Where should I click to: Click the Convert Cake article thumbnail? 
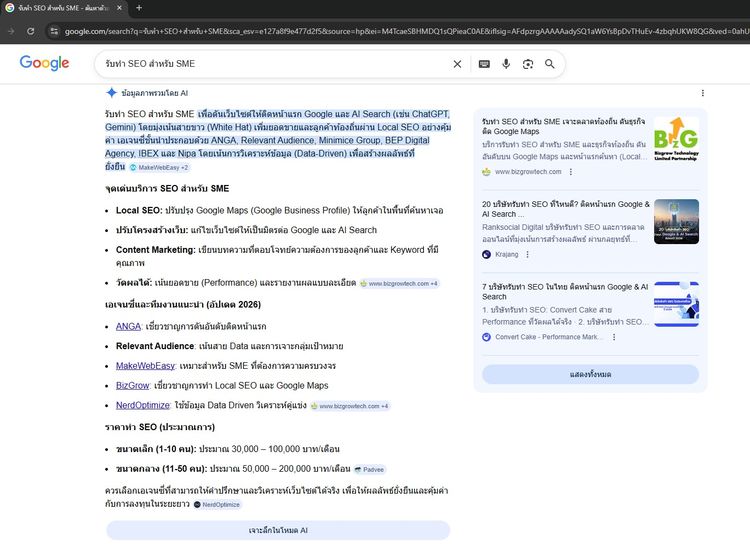click(676, 304)
